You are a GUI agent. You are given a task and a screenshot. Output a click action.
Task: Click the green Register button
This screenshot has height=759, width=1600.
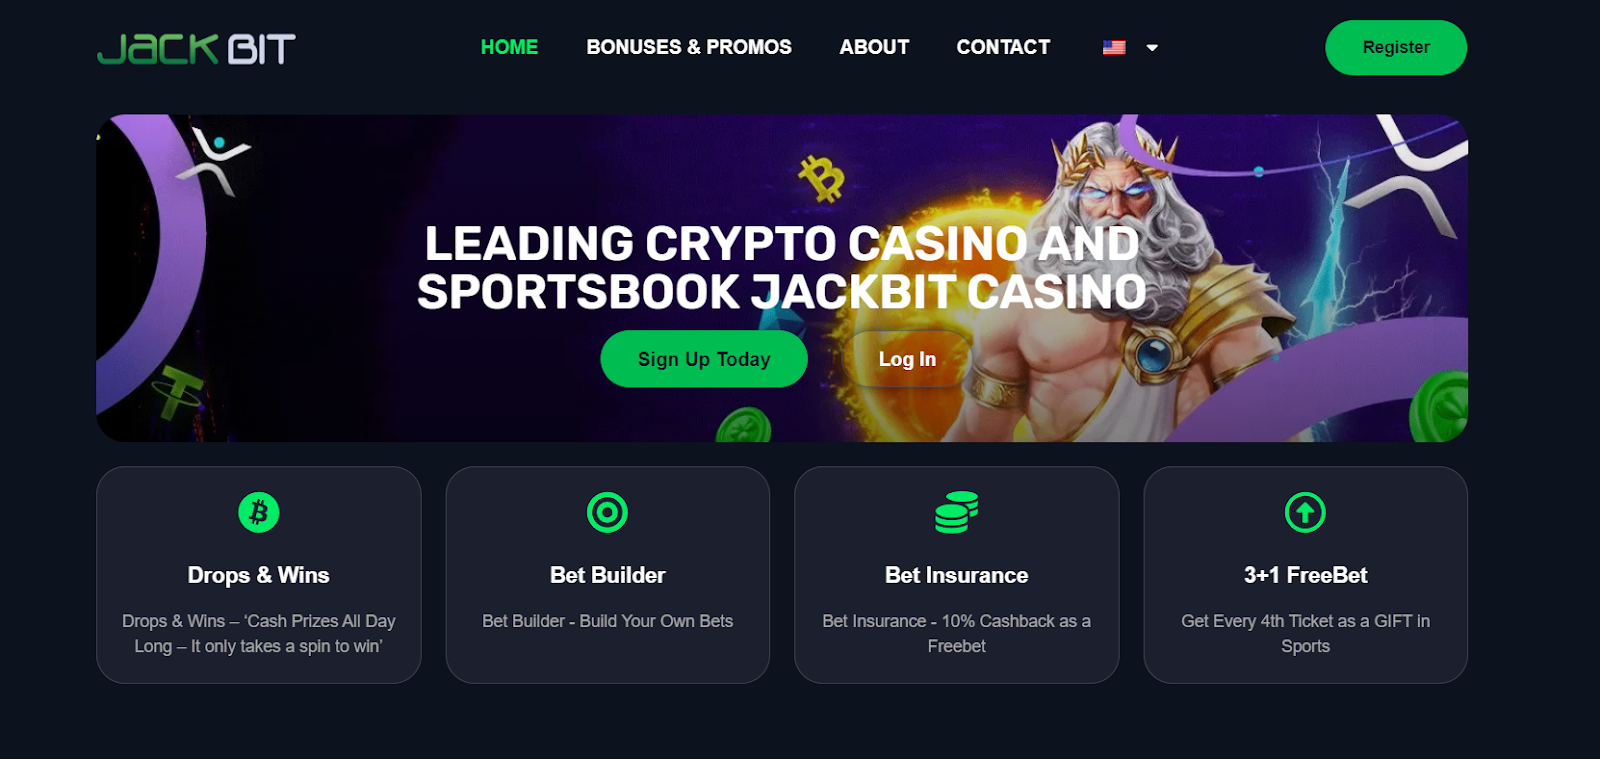[1396, 47]
